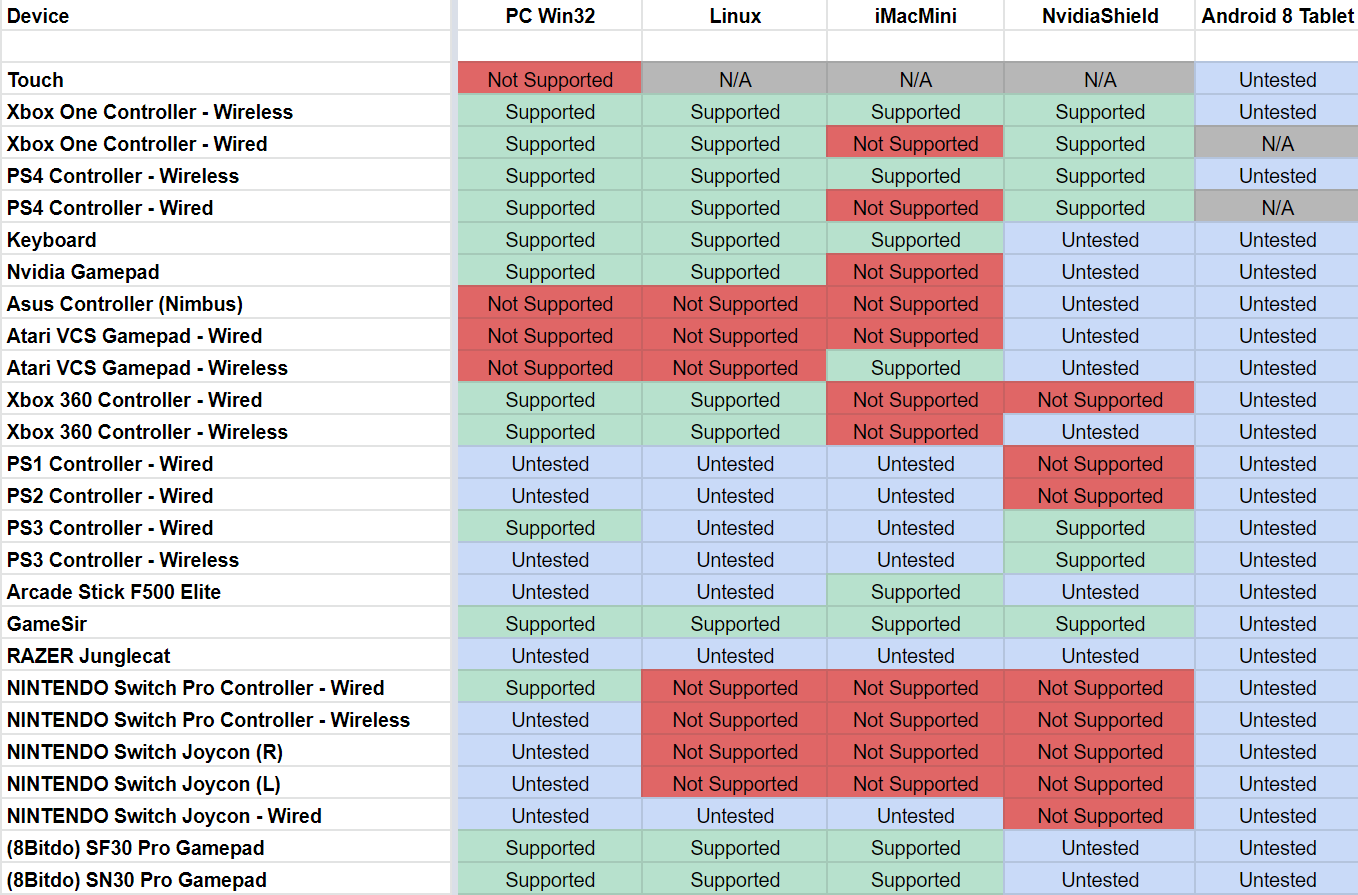Click the PC Win32 column header
This screenshot has width=1358, height=895.
pyautogui.click(x=550, y=16)
